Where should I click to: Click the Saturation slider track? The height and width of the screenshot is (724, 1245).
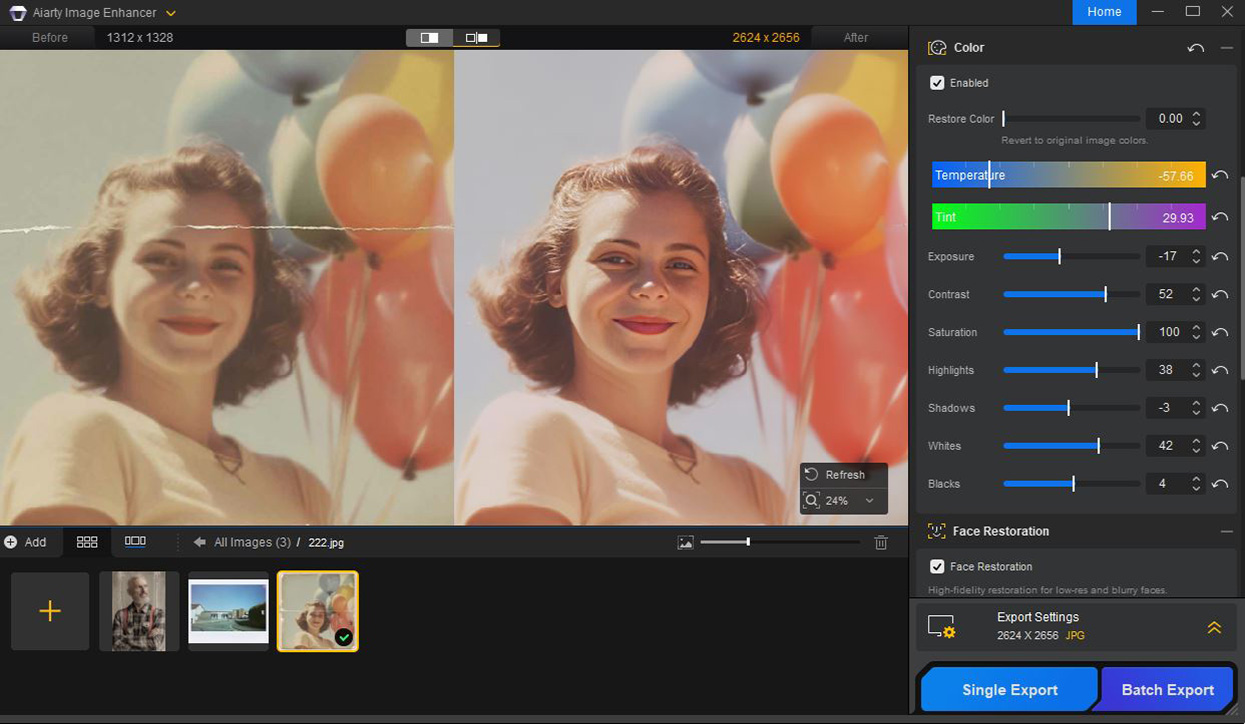coord(1071,332)
